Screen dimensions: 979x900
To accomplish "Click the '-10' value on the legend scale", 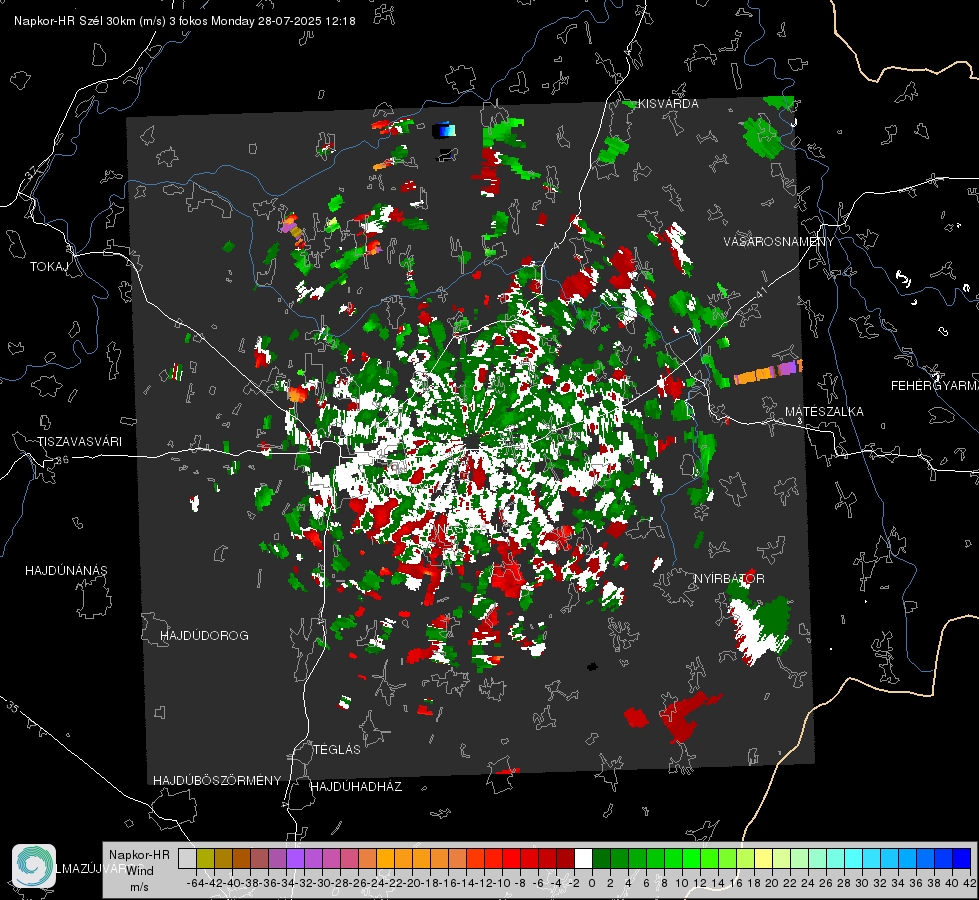I will (501, 883).
